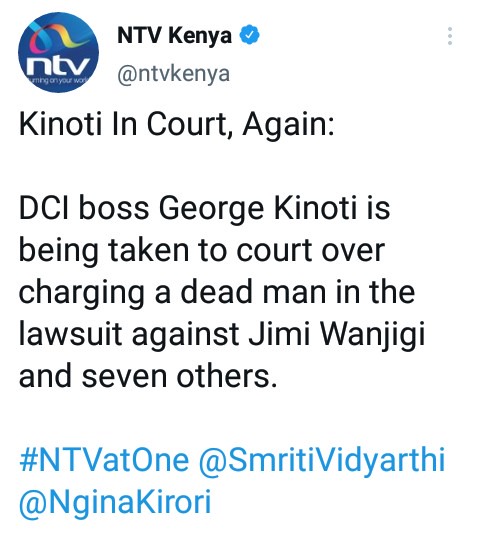Click the line 'and seven others.'

point(148,376)
